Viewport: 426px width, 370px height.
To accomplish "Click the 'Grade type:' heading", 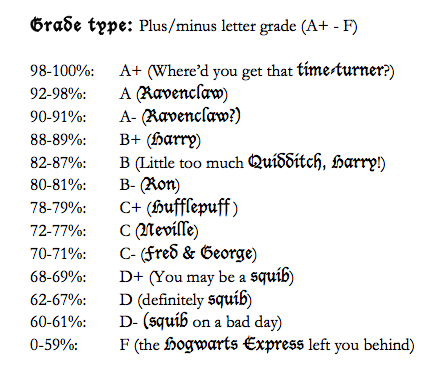I will pos(81,25).
